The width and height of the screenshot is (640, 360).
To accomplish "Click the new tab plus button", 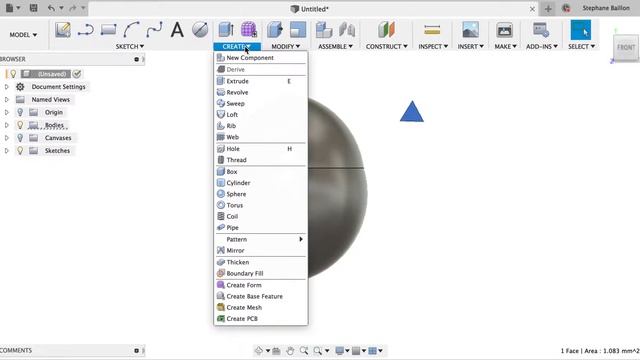I will (548, 9).
